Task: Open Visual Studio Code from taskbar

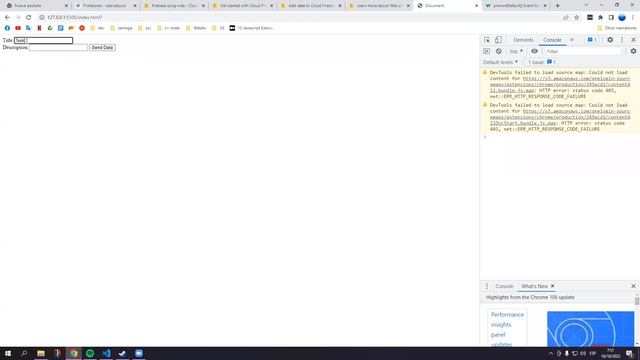Action: [106, 353]
